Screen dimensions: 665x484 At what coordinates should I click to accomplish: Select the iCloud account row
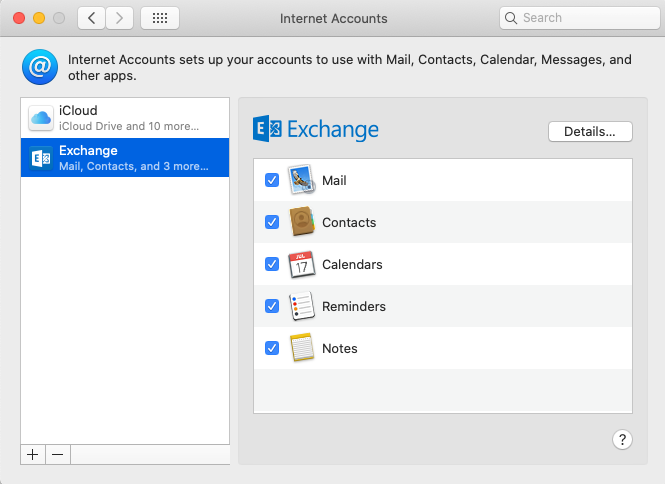click(x=125, y=118)
